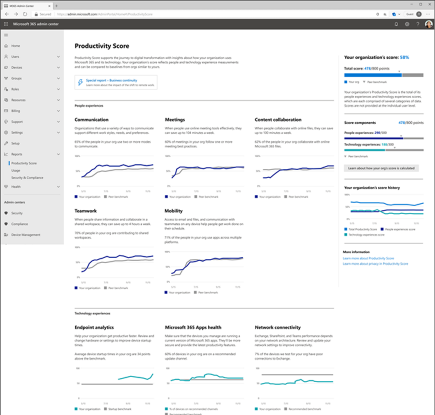
Task: Expand the Resources chevron
Action: point(58,100)
